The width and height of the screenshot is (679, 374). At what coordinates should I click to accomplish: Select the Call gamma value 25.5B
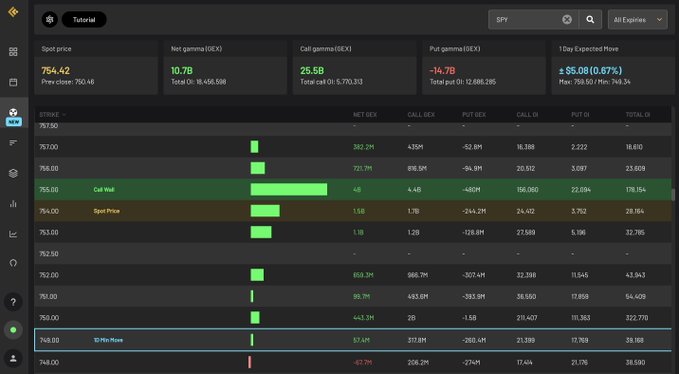click(x=312, y=71)
